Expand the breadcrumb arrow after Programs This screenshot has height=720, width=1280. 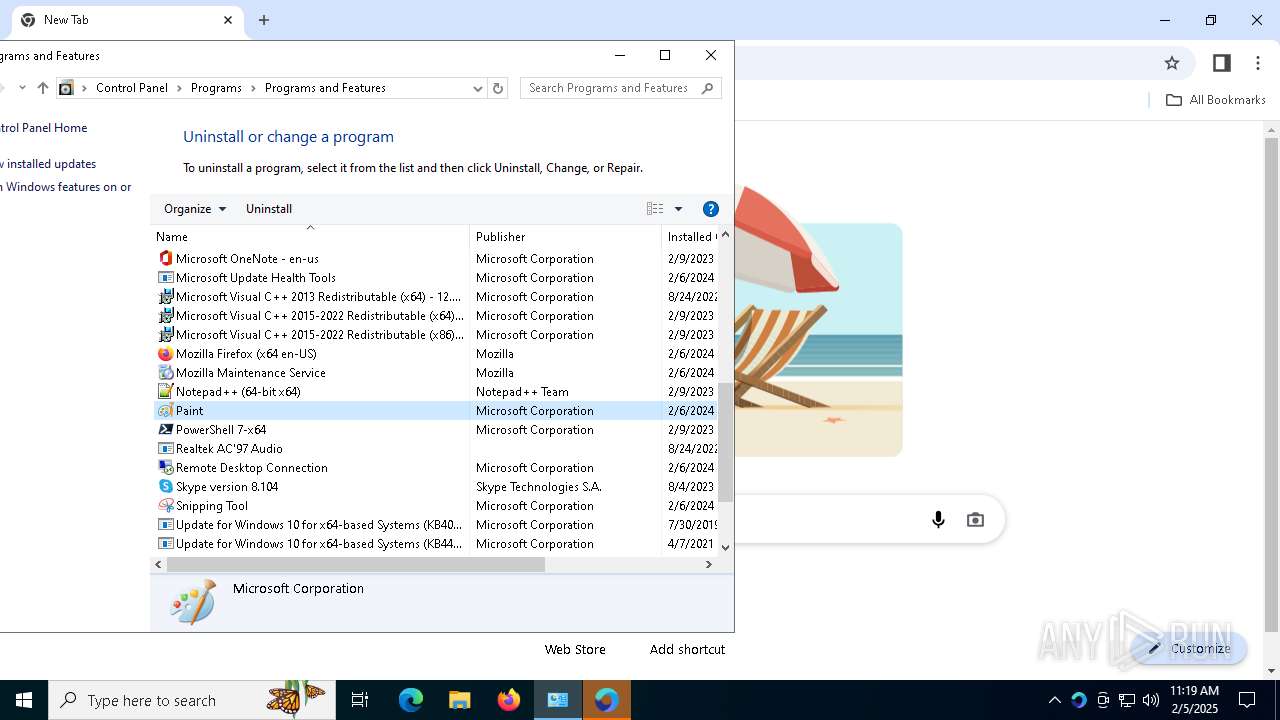click(x=253, y=88)
